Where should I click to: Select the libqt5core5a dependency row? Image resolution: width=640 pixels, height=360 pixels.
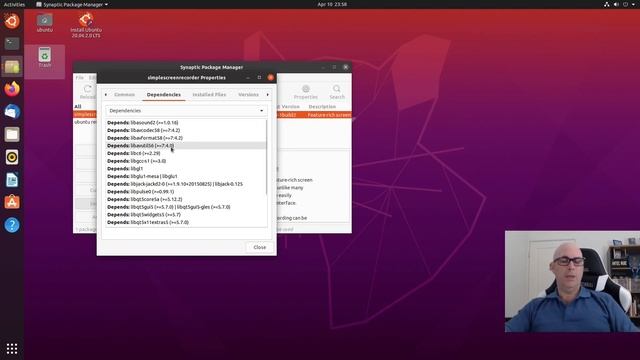tap(186, 199)
